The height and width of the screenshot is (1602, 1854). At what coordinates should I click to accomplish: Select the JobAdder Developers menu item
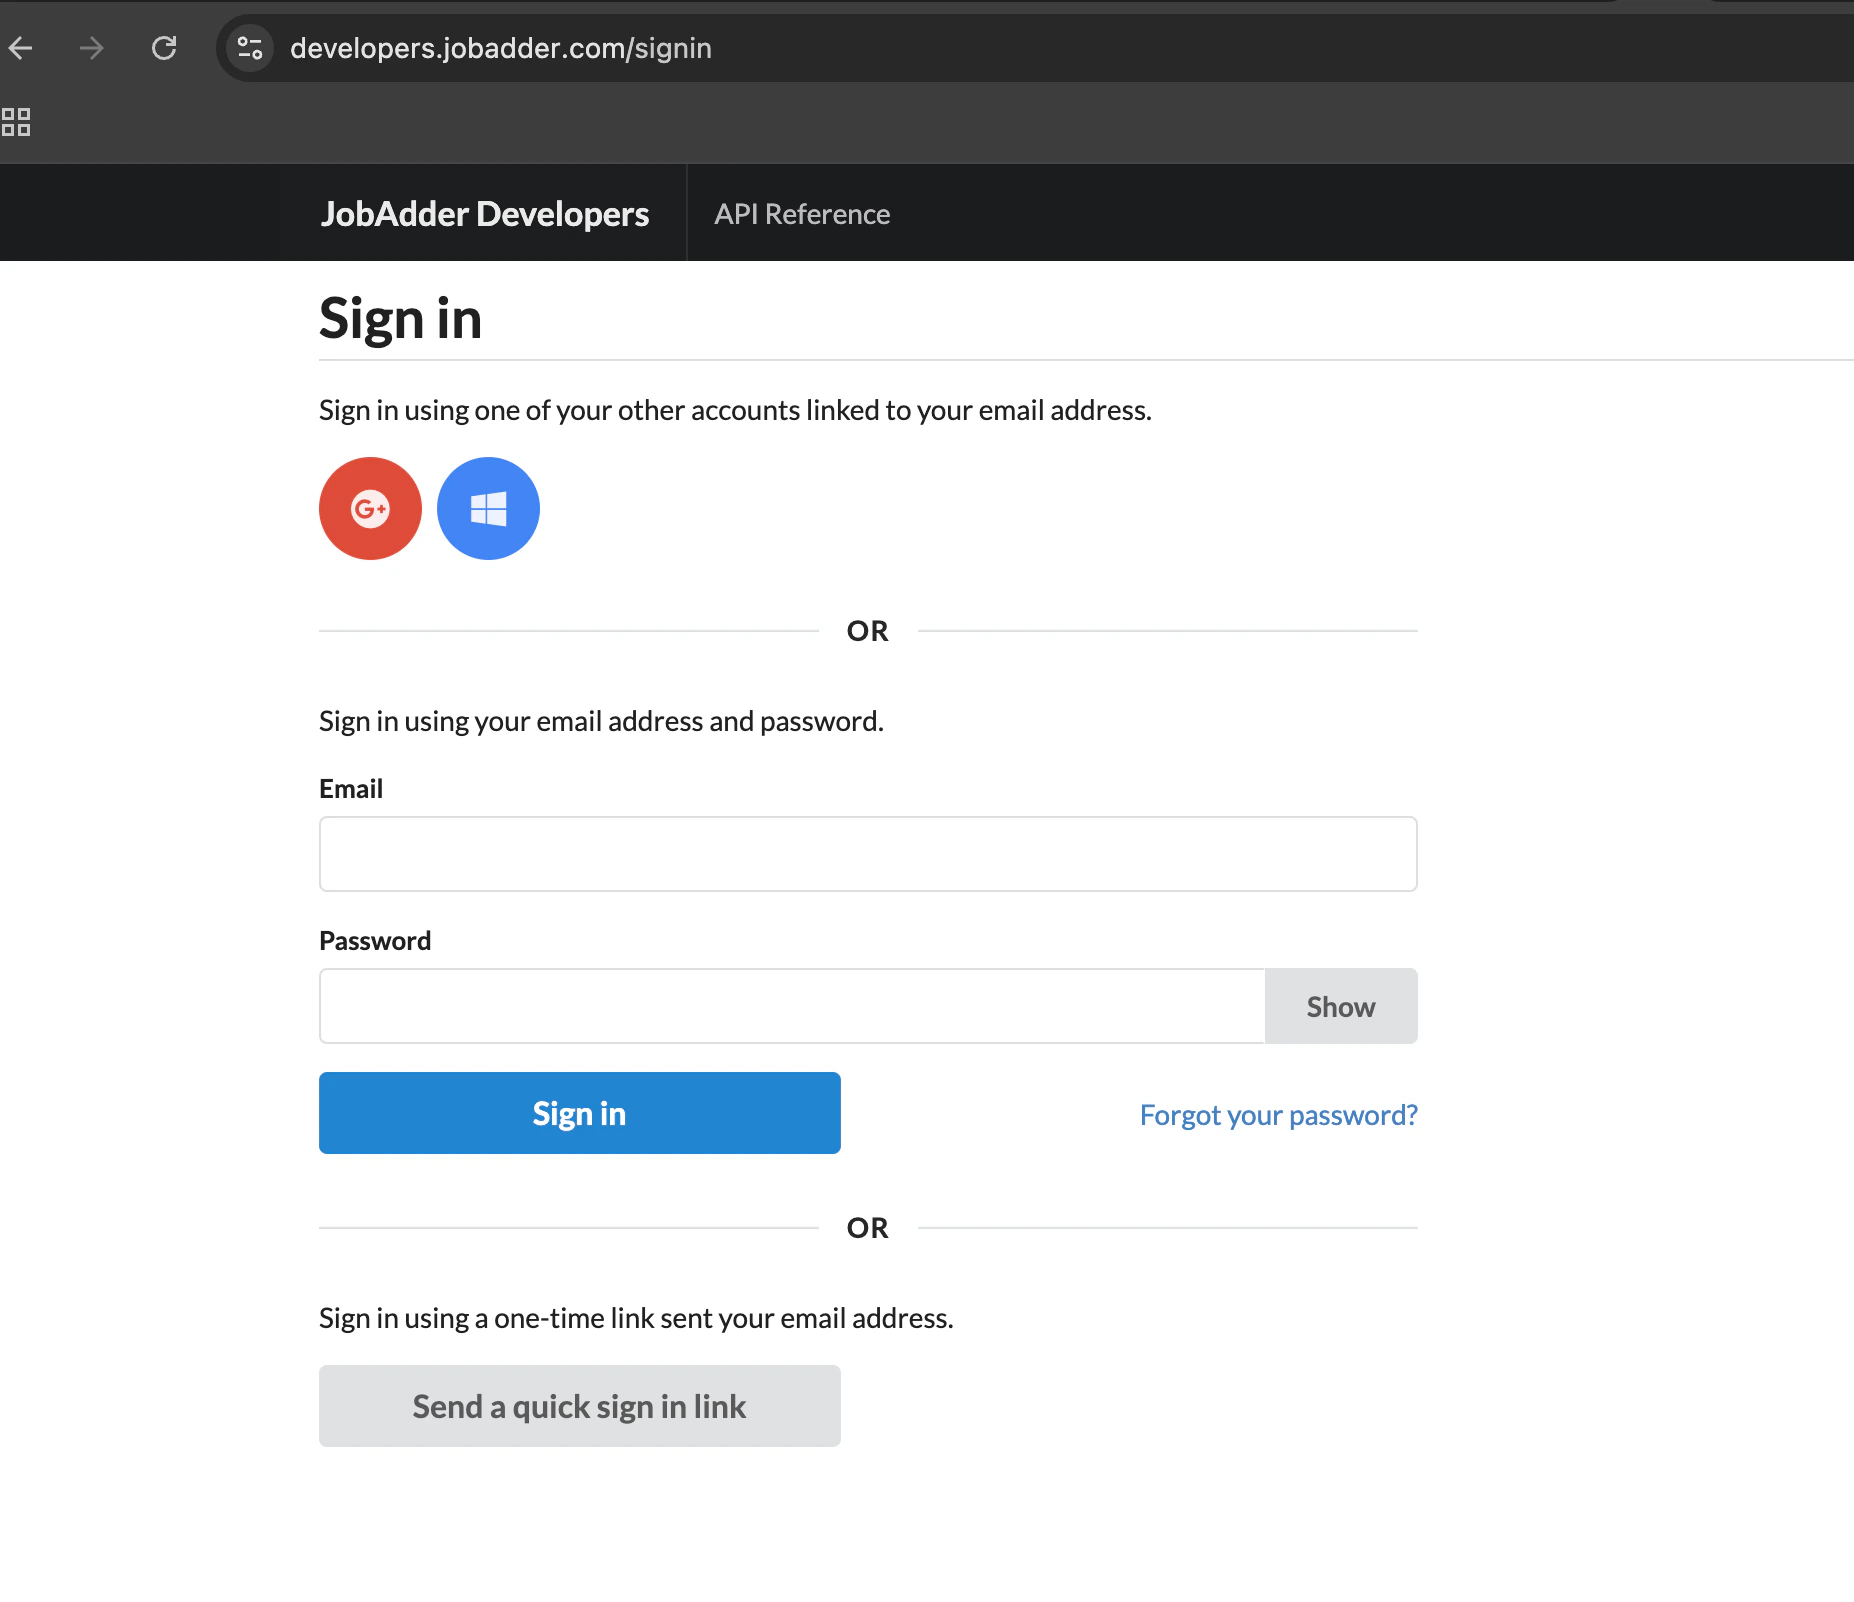pos(484,213)
